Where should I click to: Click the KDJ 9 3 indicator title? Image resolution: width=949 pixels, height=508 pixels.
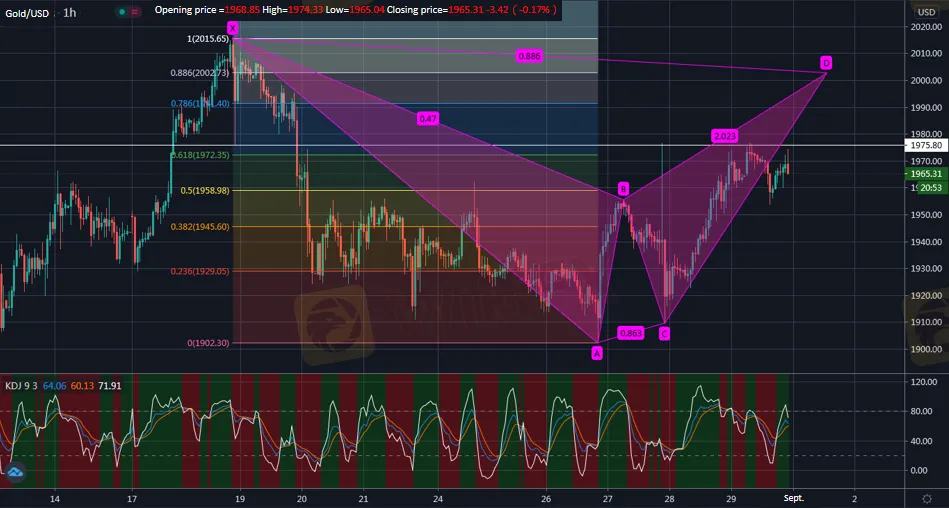pos(21,386)
